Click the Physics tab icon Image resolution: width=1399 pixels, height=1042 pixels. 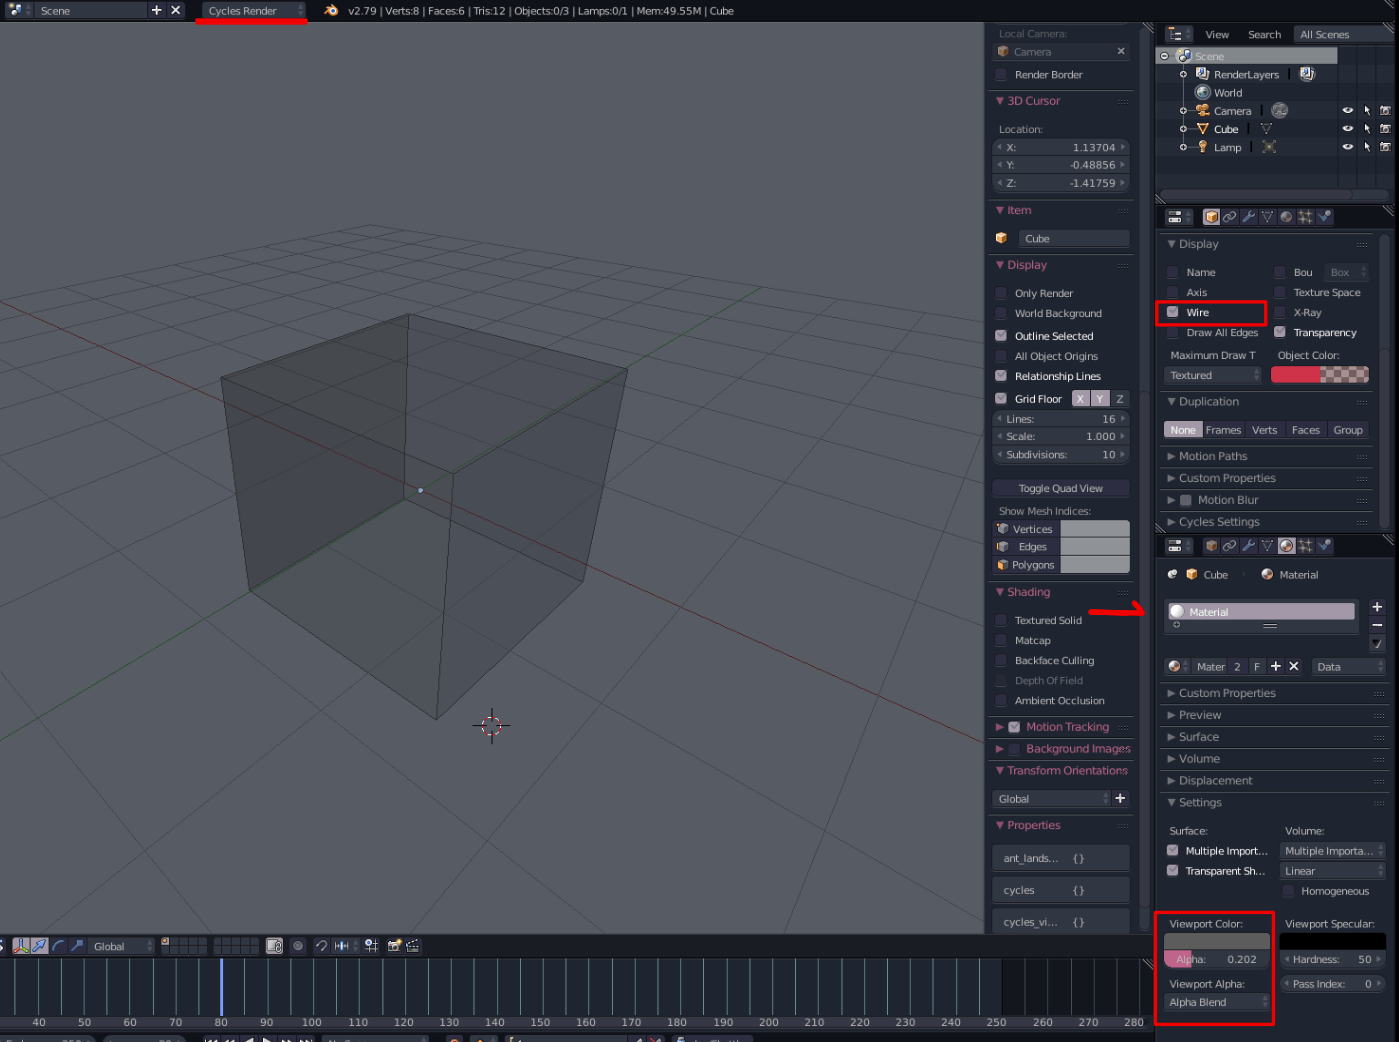click(1323, 216)
